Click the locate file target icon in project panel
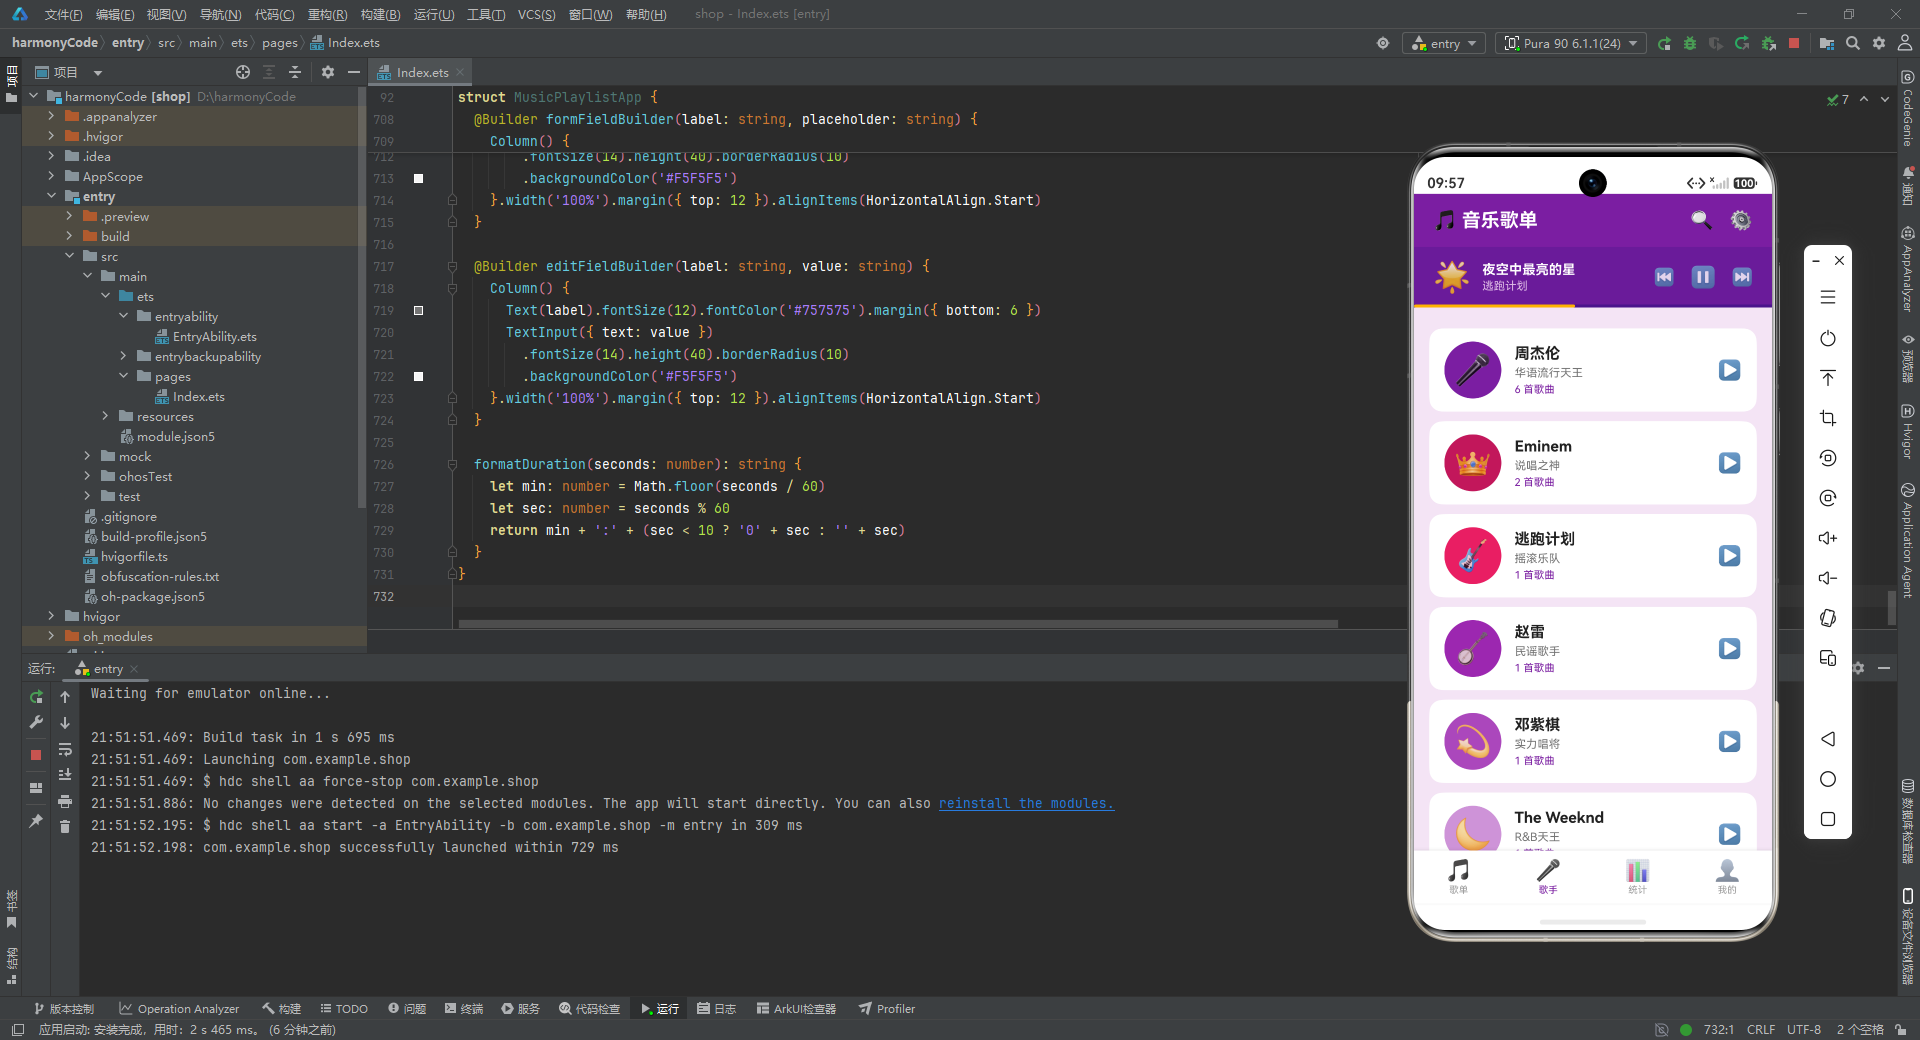This screenshot has height=1040, width=1920. tap(243, 72)
